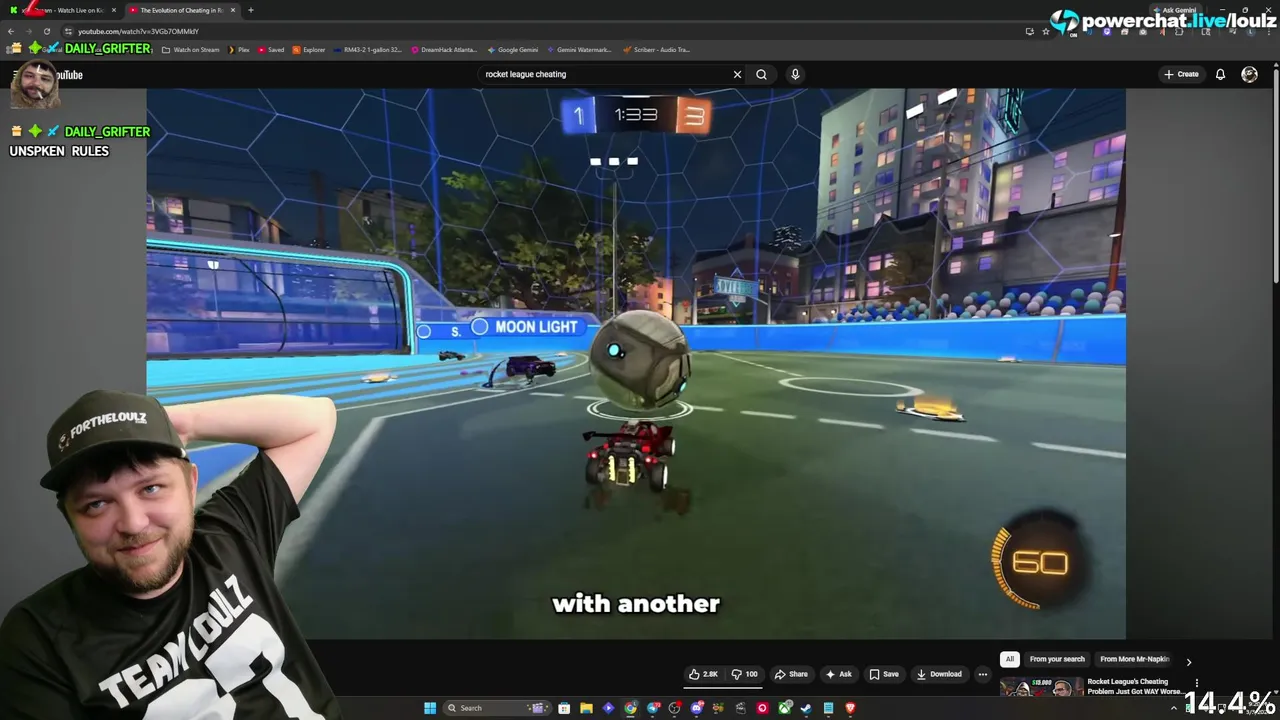Open options menu for the recommended video
Image resolution: width=1280 pixels, height=720 pixels.
pos(1196,683)
